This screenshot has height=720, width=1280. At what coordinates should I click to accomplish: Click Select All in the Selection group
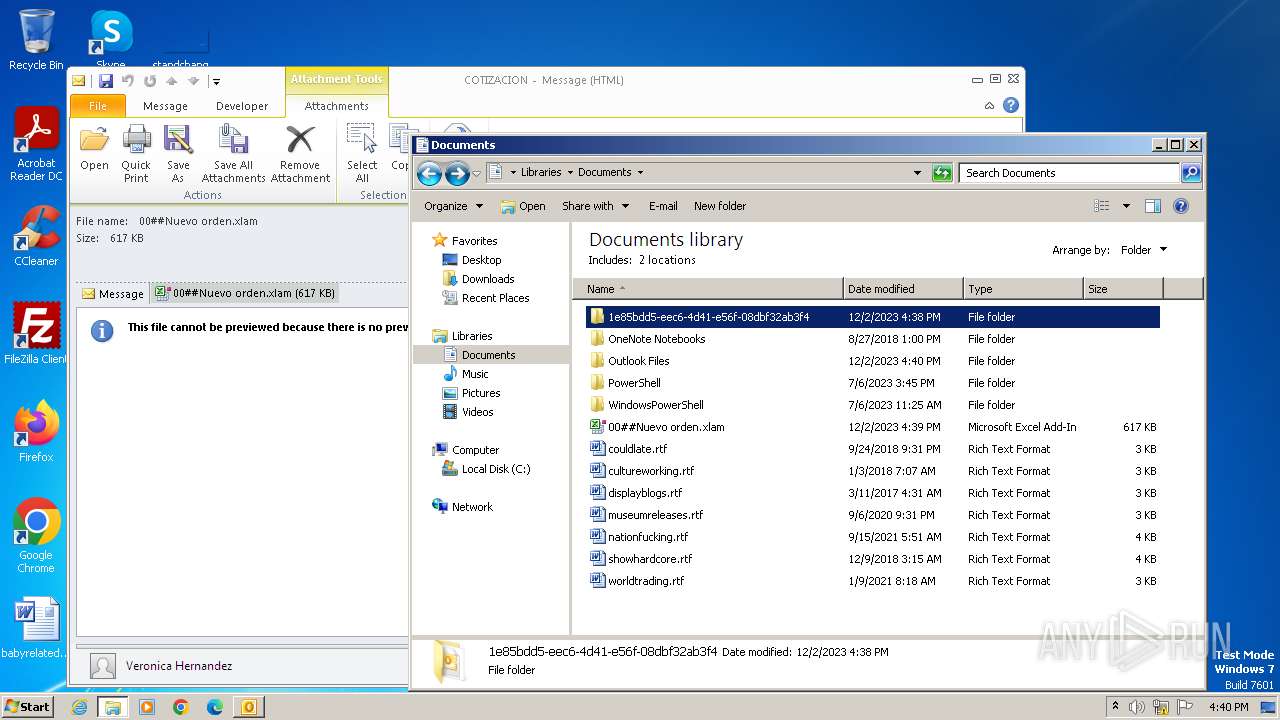362,154
